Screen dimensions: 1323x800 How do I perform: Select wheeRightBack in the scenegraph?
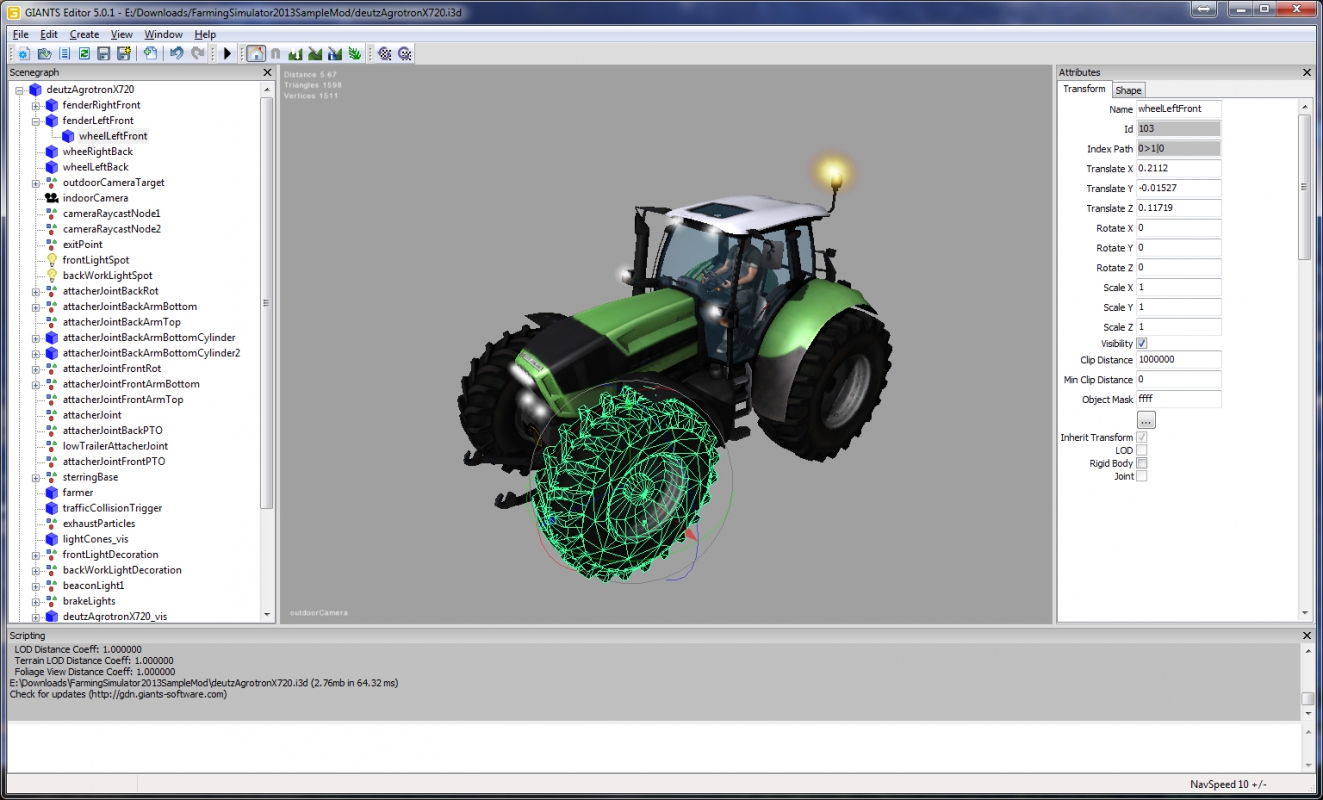[97, 151]
